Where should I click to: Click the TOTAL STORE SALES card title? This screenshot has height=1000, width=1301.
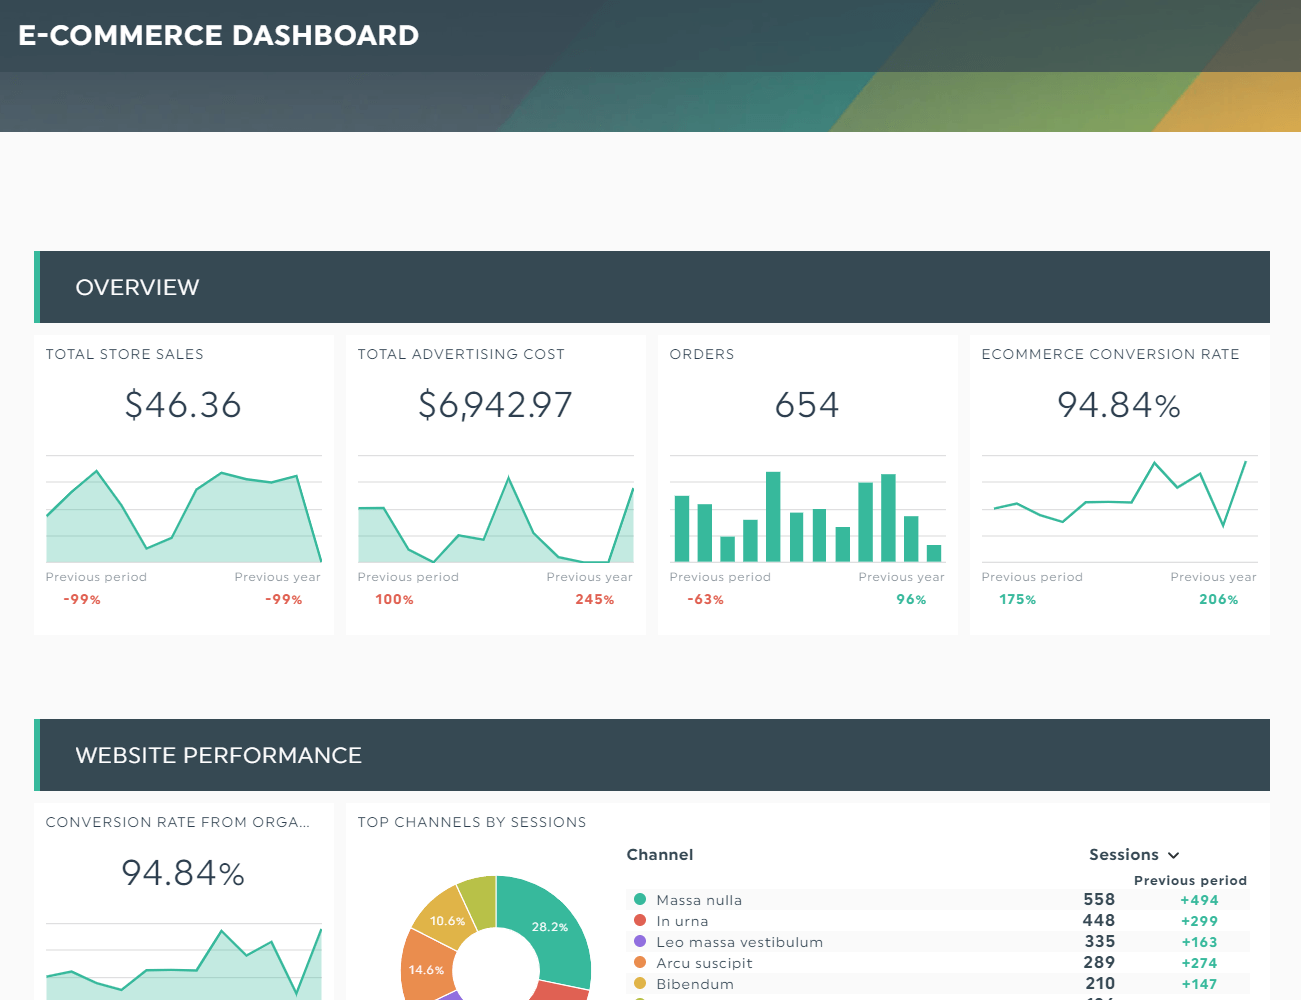coord(124,354)
